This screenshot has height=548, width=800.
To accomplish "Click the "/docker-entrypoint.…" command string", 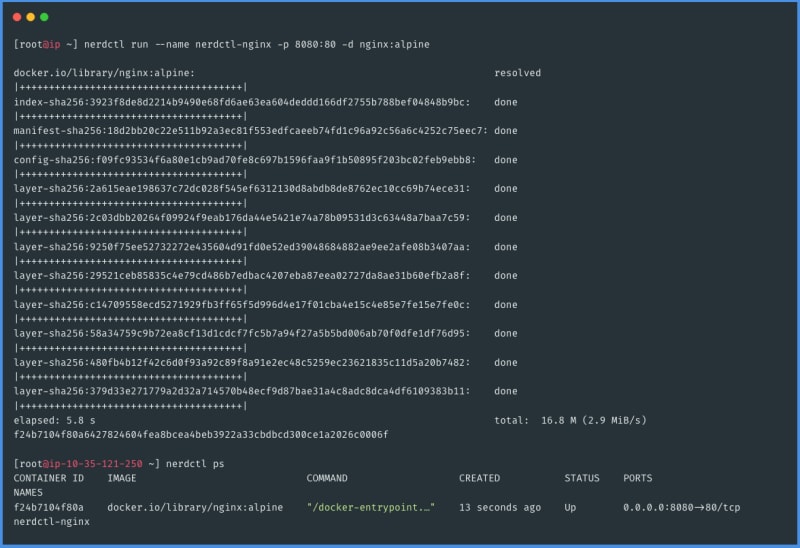I will [370, 507].
